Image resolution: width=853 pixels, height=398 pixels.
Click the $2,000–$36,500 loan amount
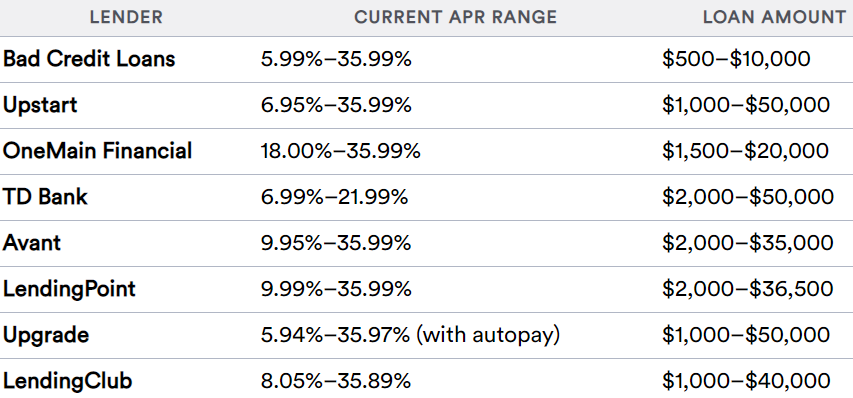[747, 289]
